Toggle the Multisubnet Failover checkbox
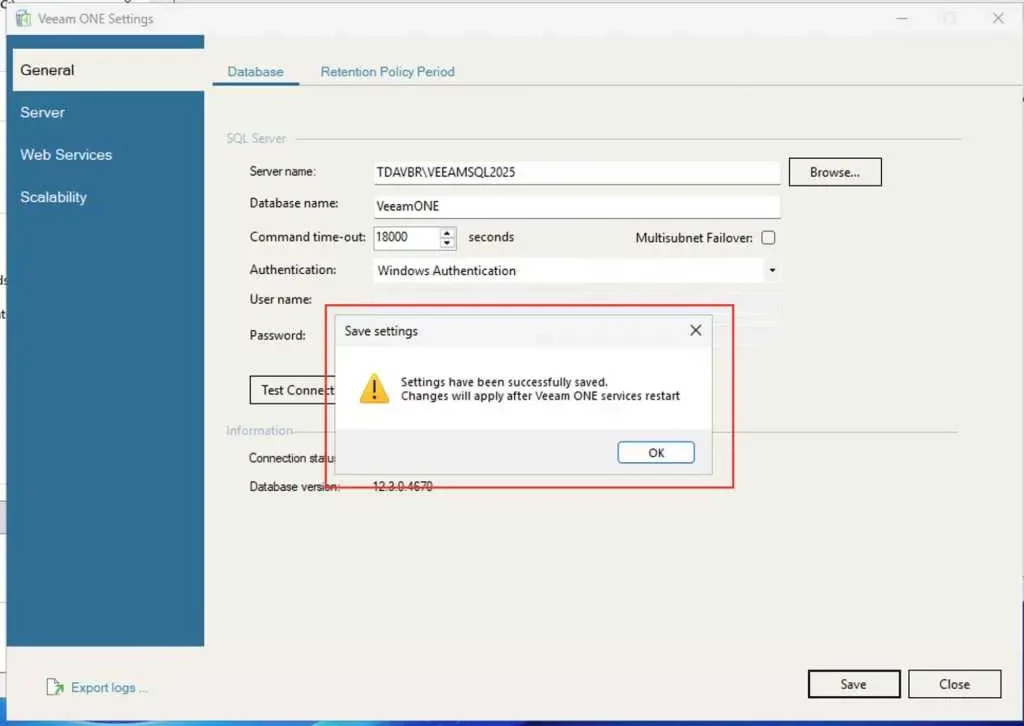 click(769, 238)
